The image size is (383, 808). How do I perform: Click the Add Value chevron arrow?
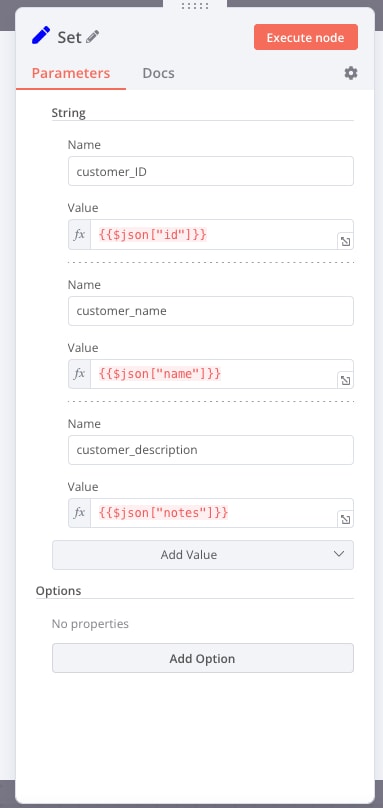pyautogui.click(x=339, y=554)
